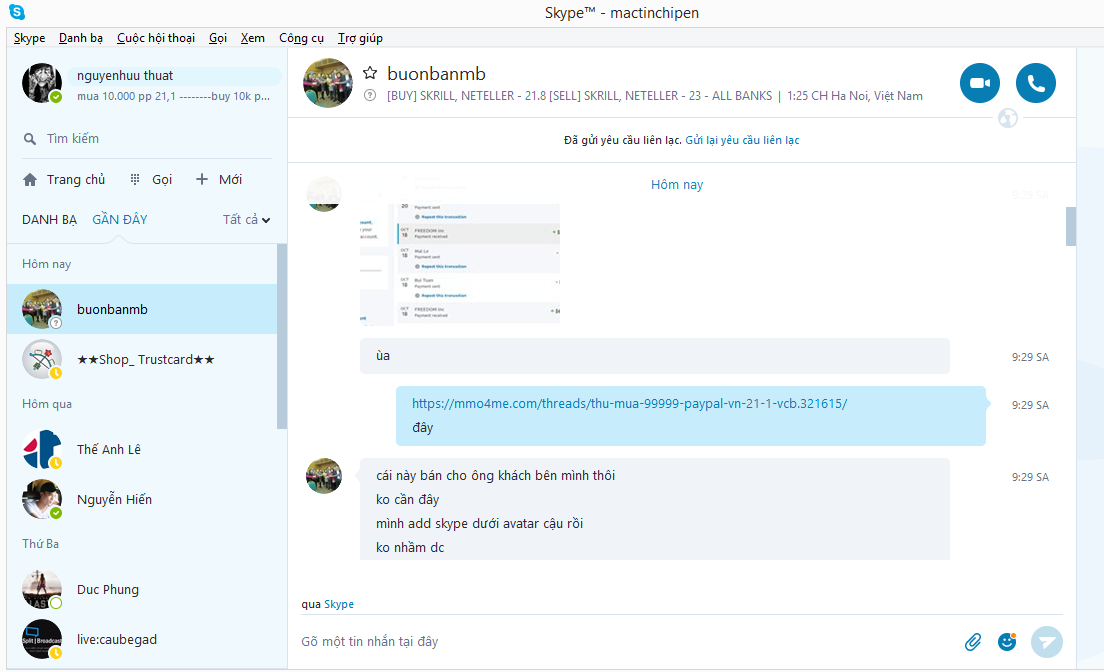The width and height of the screenshot is (1104, 672).
Task: Click the nguyenhuu thuat name field
Action: pos(175,75)
